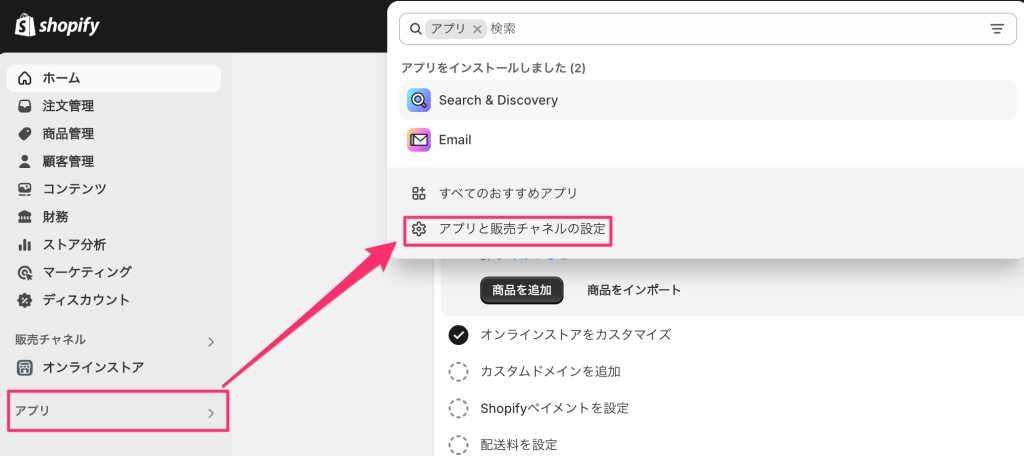The image size is (1024, 456).
Task: Expand the アプリ section chevron
Action: (210, 413)
